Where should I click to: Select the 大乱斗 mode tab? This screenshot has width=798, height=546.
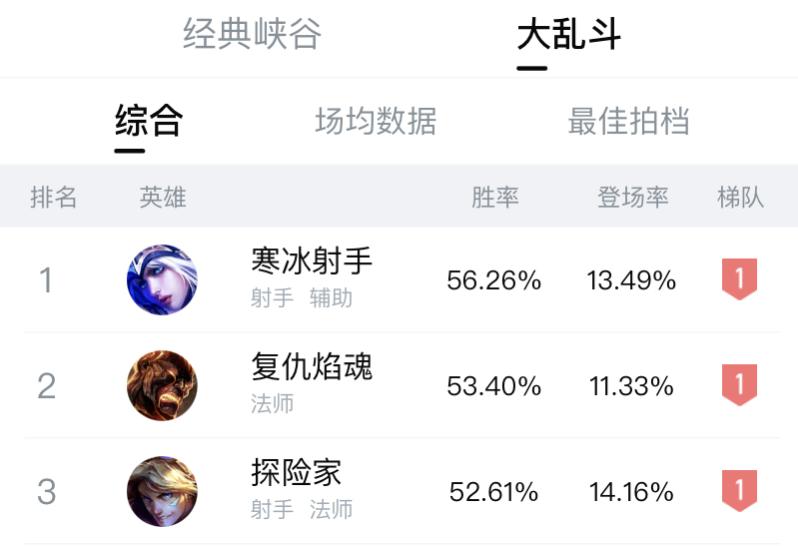569,35
